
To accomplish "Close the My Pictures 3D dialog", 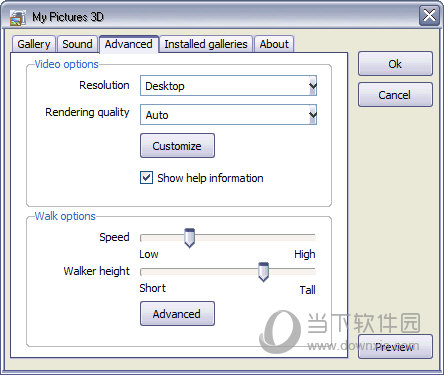I will pos(429,15).
